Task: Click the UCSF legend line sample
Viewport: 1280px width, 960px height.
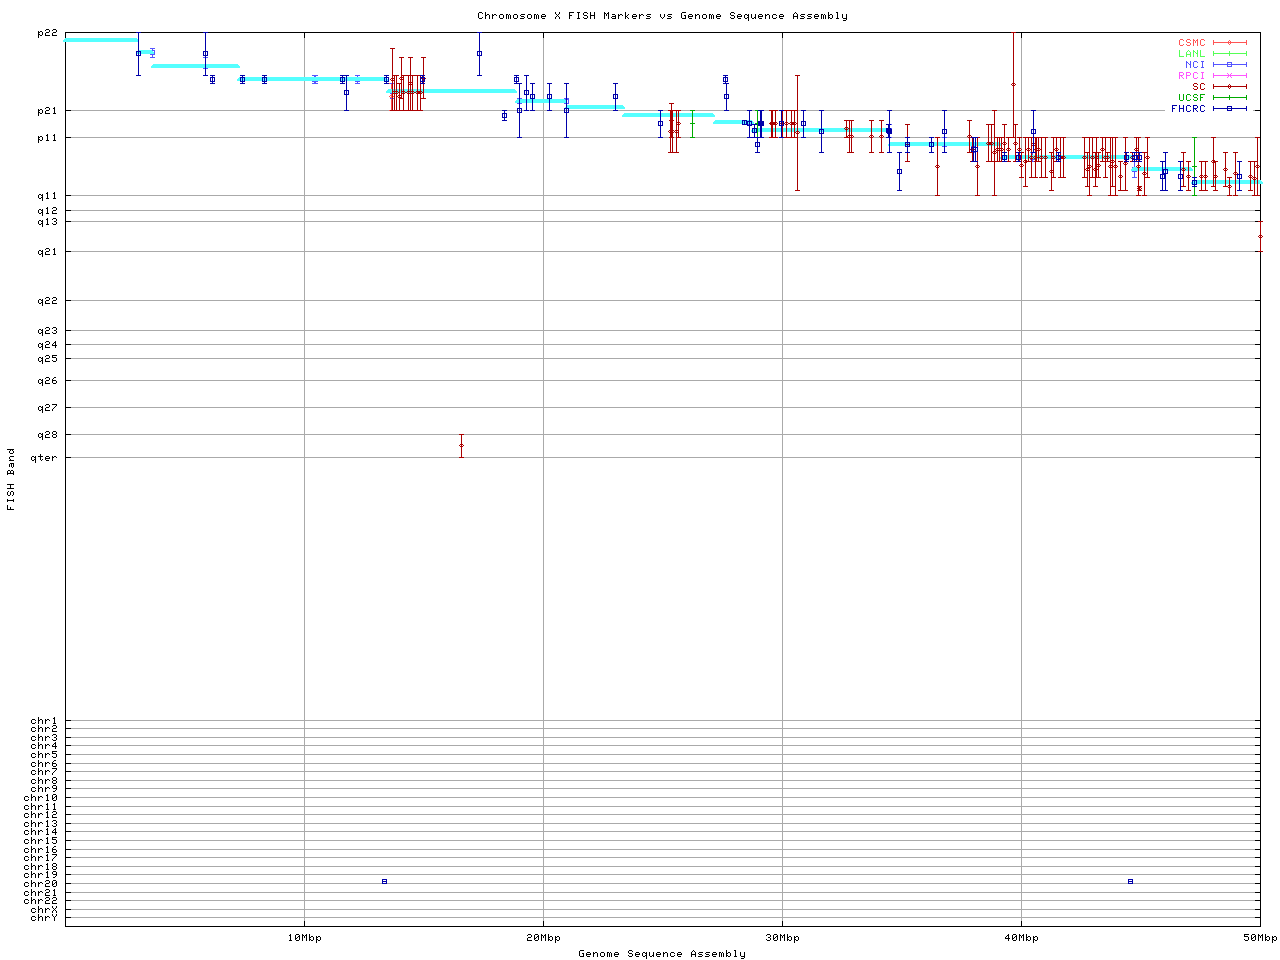Action: pyautogui.click(x=1230, y=97)
